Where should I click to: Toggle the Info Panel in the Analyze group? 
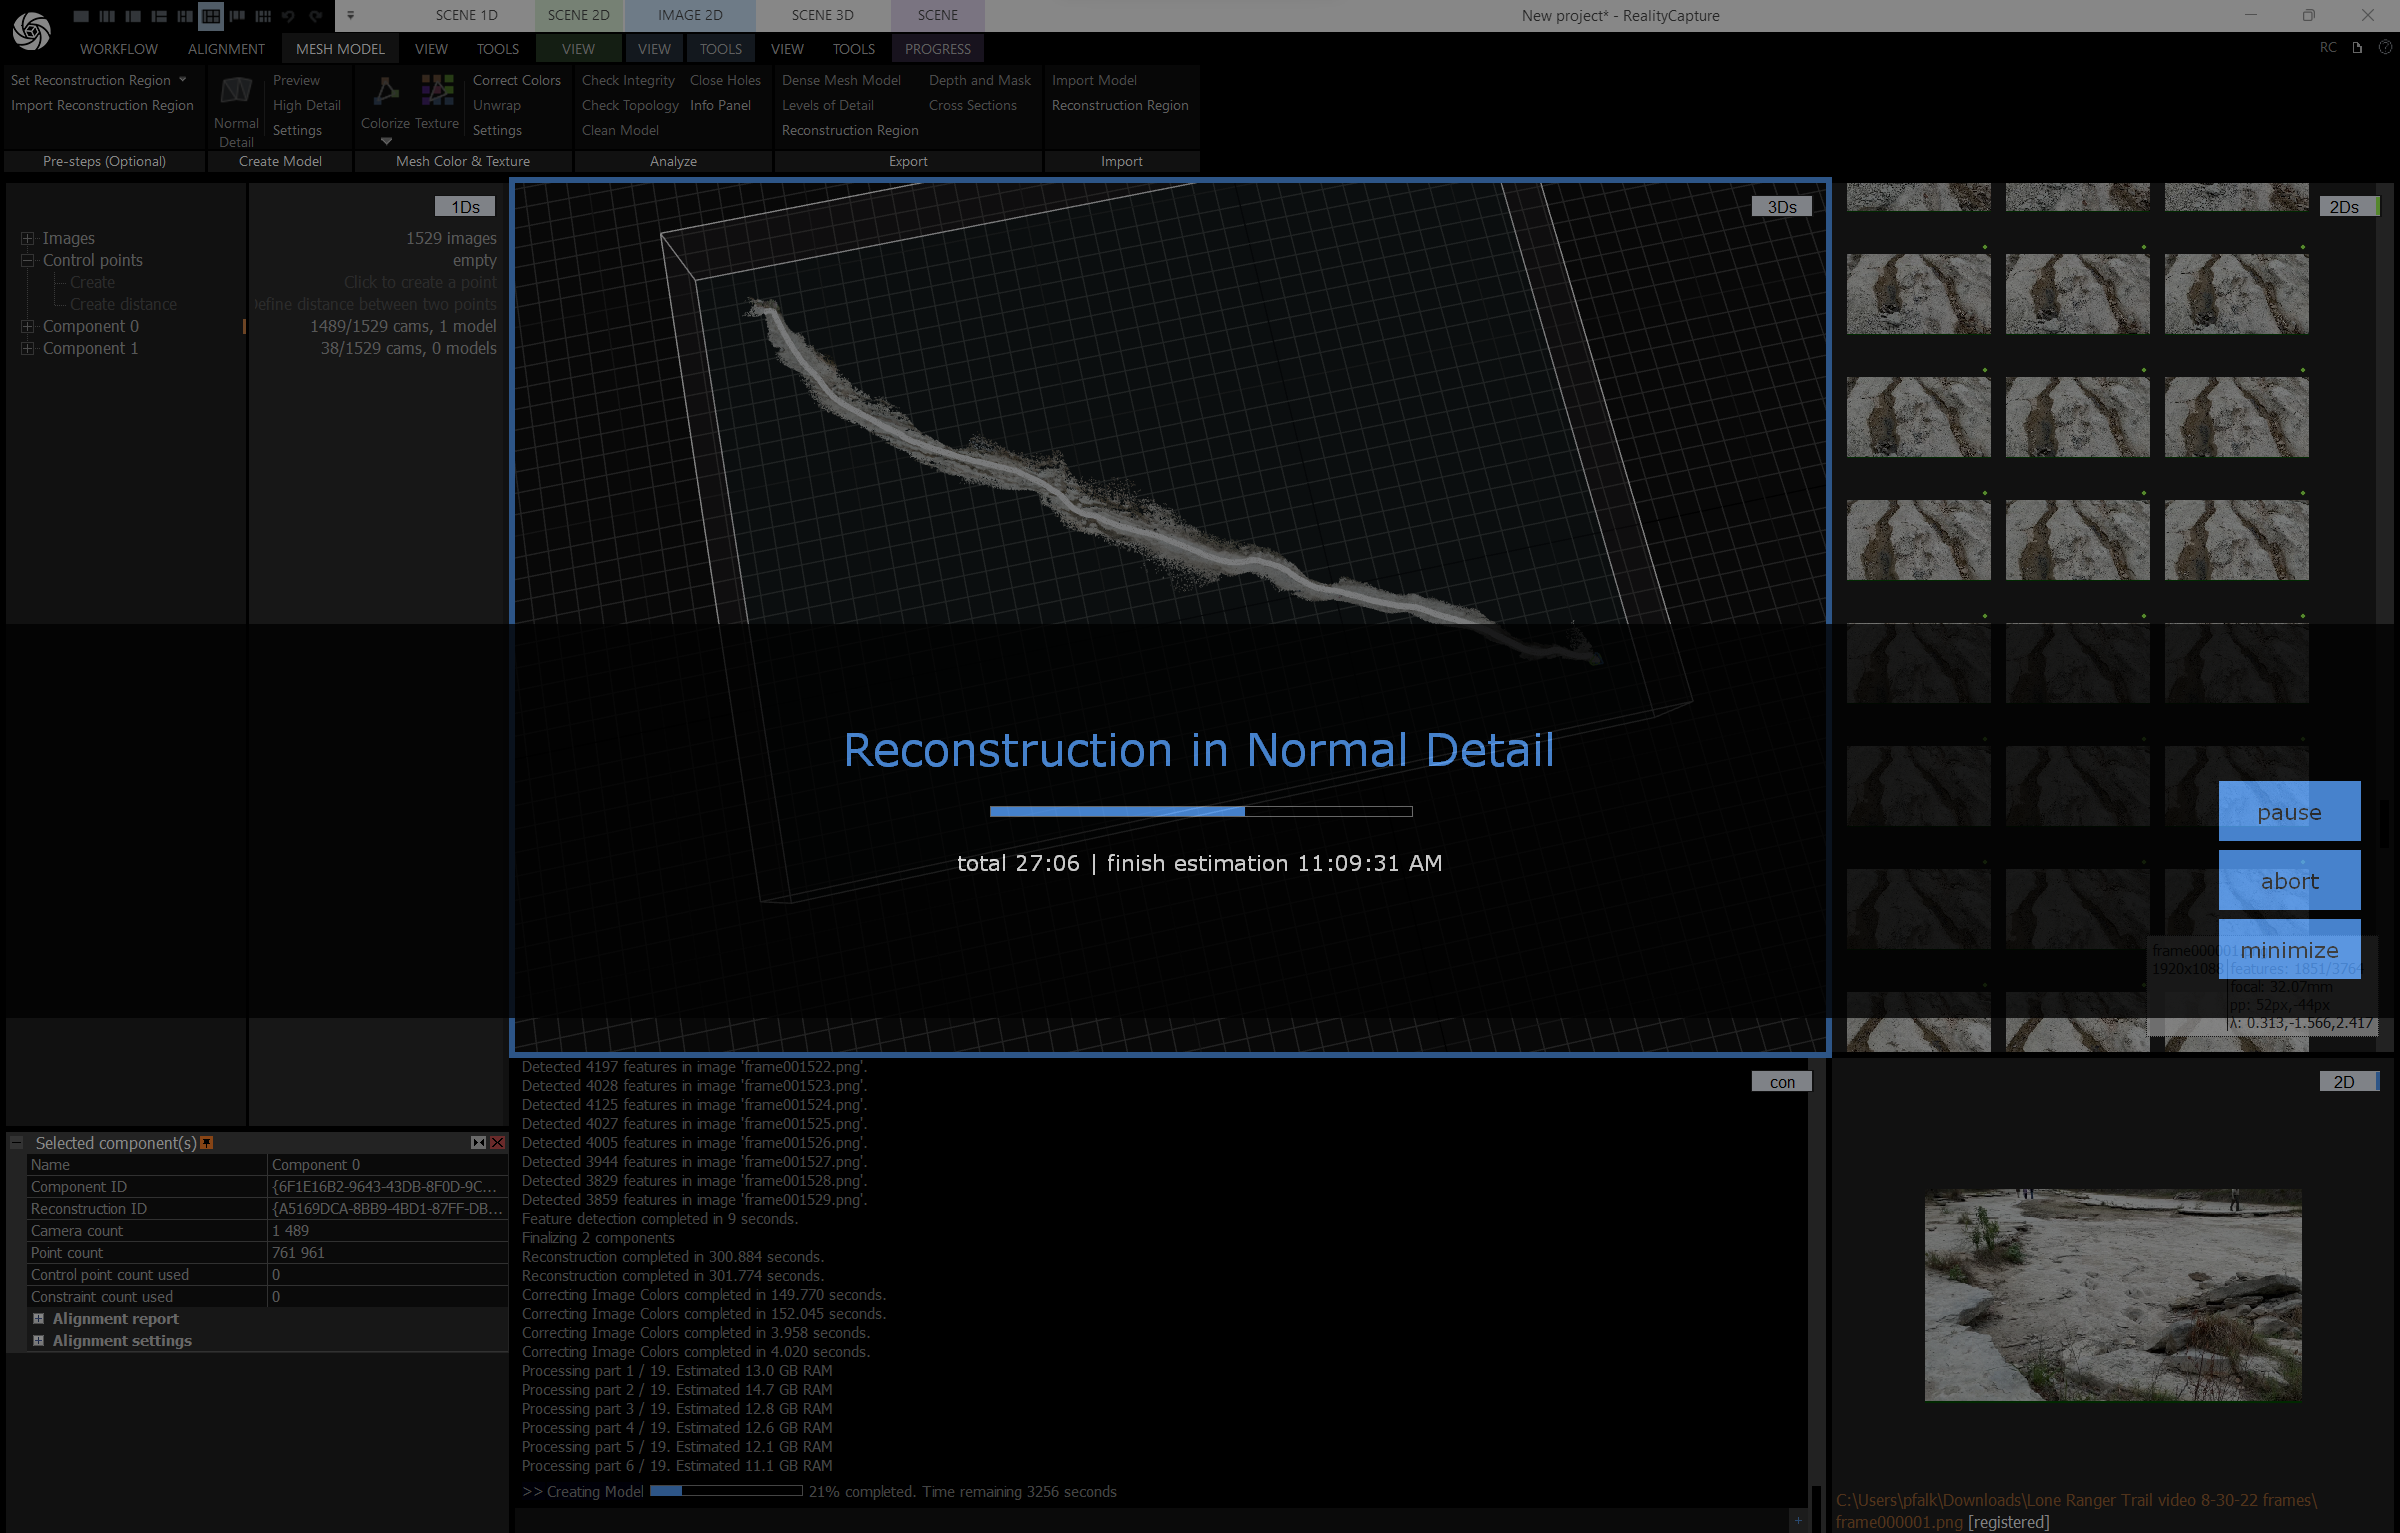click(x=720, y=105)
